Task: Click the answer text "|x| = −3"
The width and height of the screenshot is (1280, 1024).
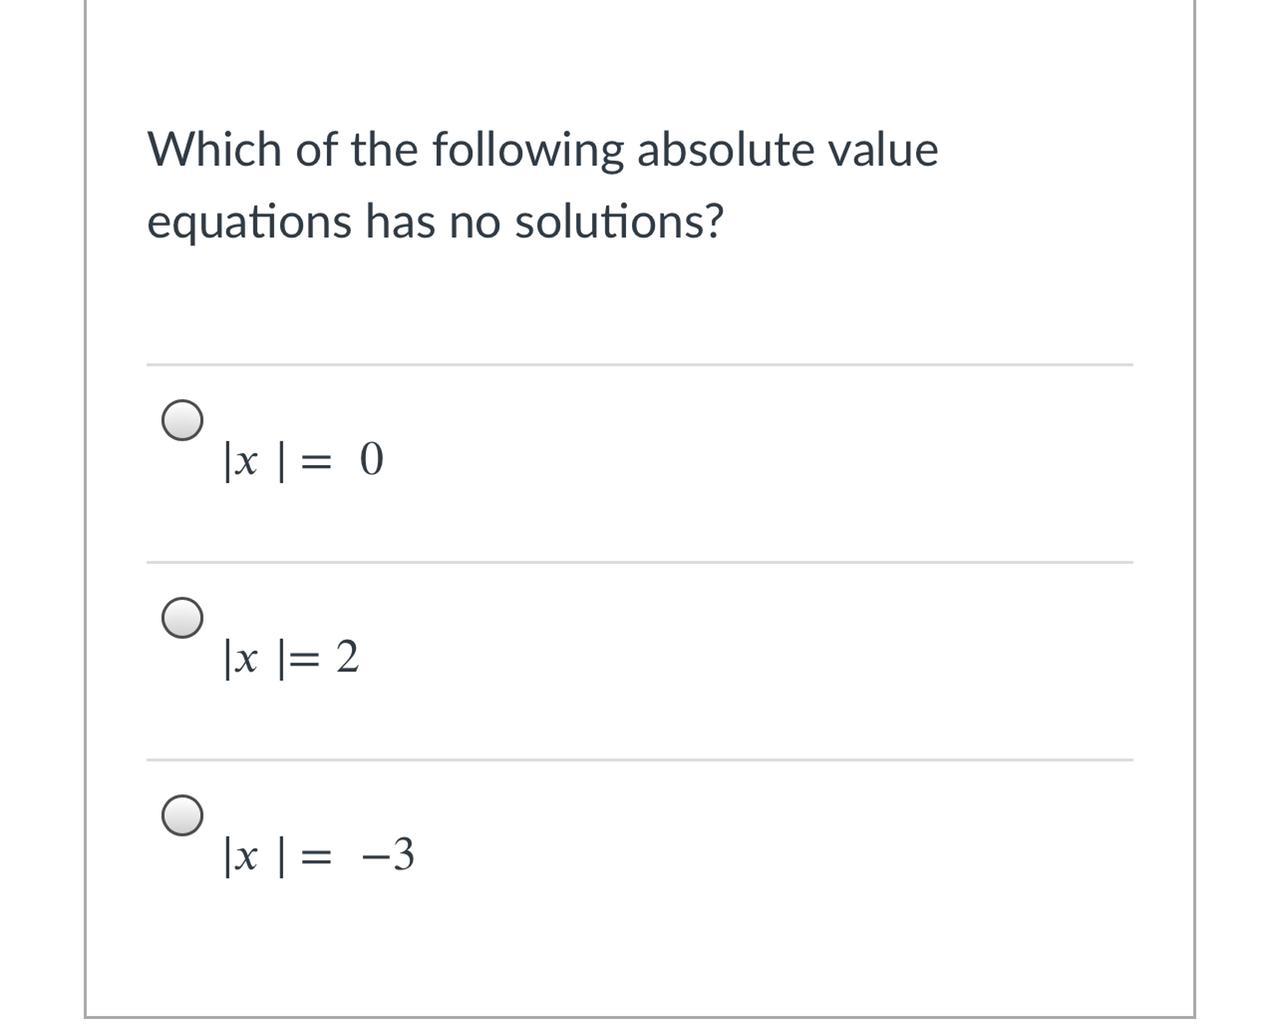Action: [x=319, y=856]
